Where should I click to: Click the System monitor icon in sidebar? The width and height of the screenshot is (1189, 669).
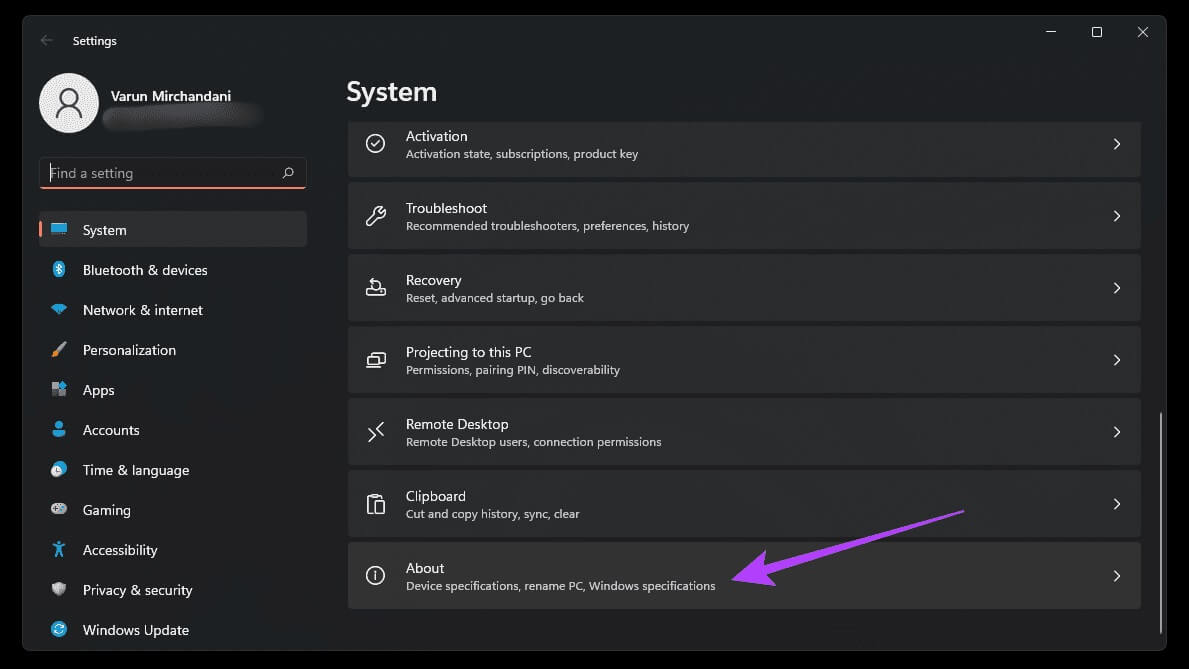59,229
